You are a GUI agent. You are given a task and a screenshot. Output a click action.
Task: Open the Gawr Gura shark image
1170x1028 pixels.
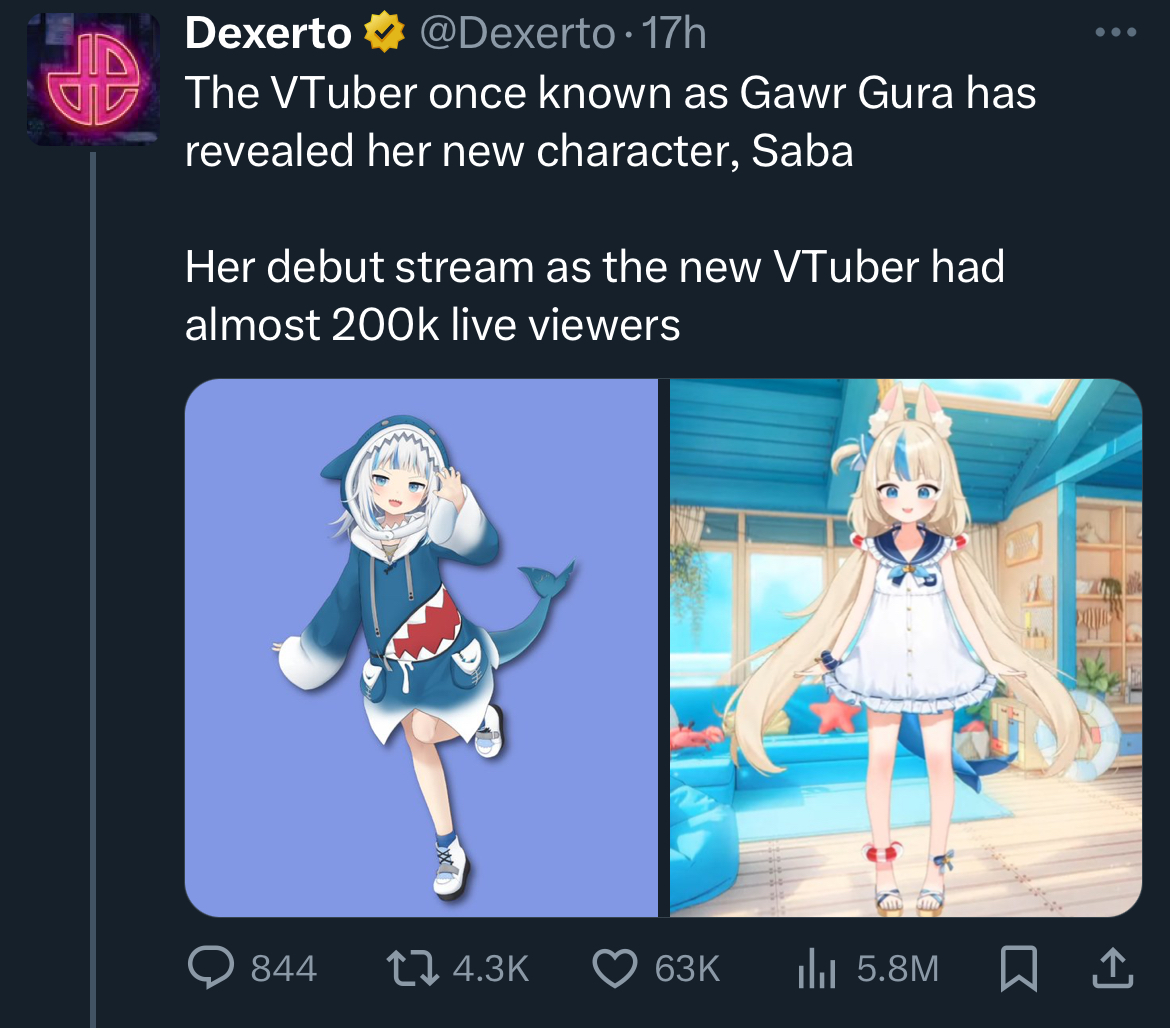[x=422, y=648]
